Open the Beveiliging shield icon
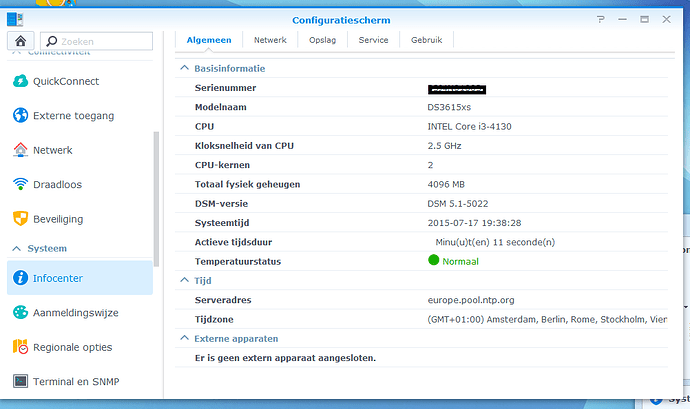Viewport: 690px width, 409px height. [20, 218]
